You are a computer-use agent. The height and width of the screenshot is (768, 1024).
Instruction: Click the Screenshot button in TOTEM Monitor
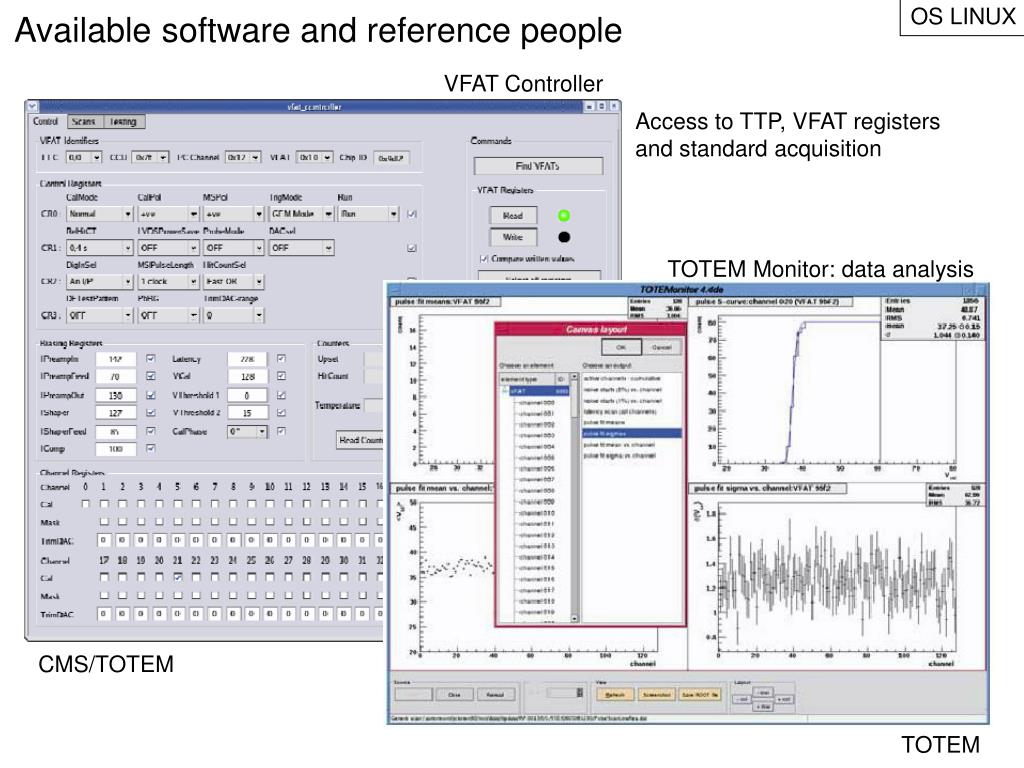tap(656, 695)
